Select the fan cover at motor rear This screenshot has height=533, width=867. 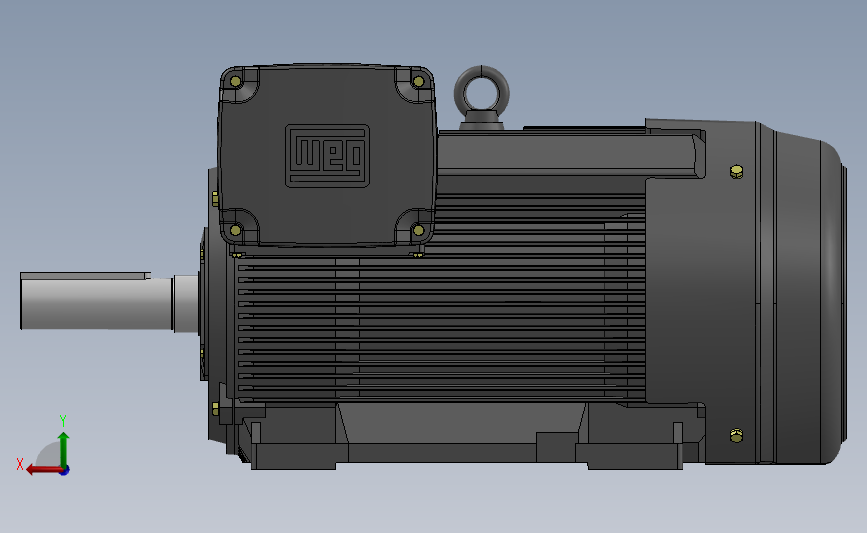click(x=746, y=291)
